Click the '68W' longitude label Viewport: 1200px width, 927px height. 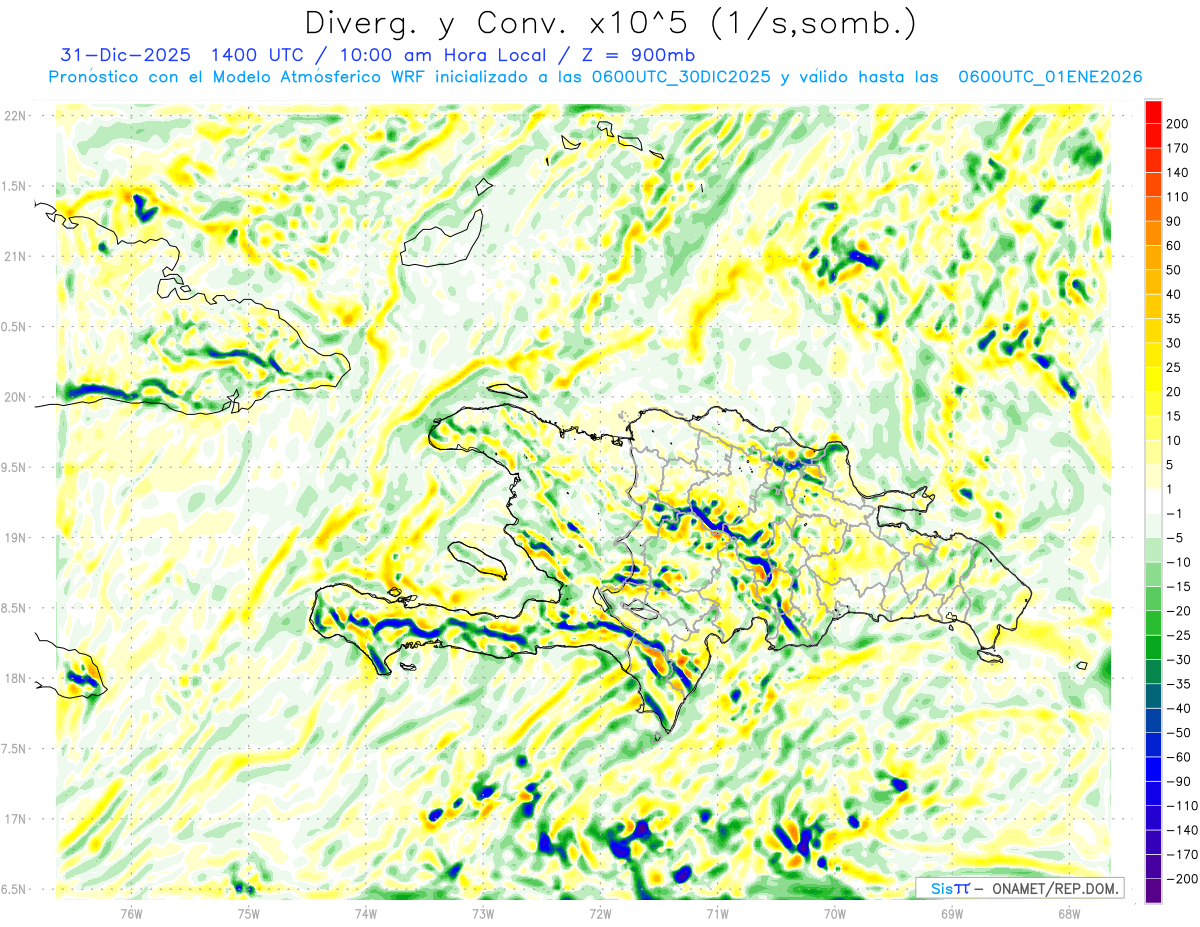[1069, 913]
